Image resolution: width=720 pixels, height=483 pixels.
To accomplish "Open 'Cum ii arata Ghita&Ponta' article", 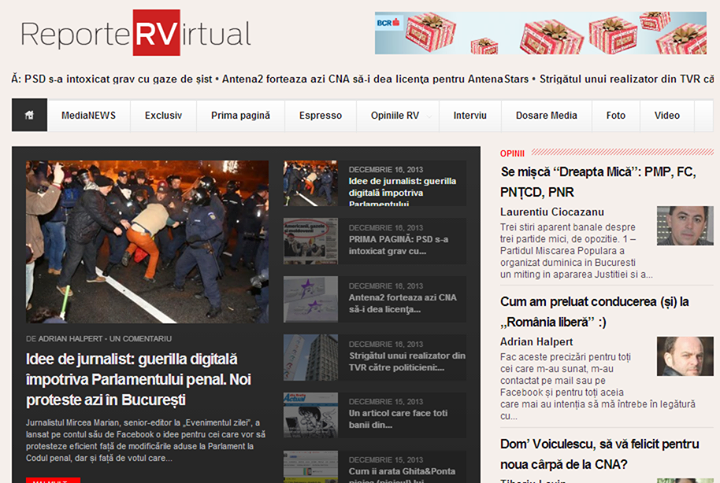I will pyautogui.click(x=402, y=475).
